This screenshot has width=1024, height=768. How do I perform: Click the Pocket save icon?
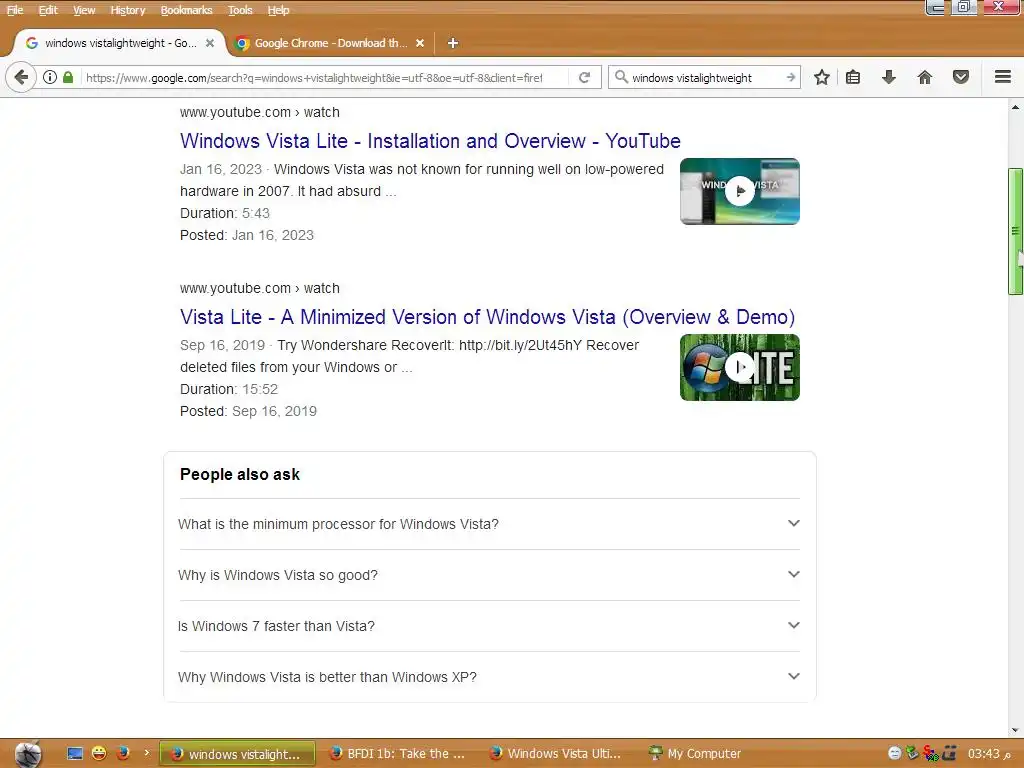click(x=960, y=77)
